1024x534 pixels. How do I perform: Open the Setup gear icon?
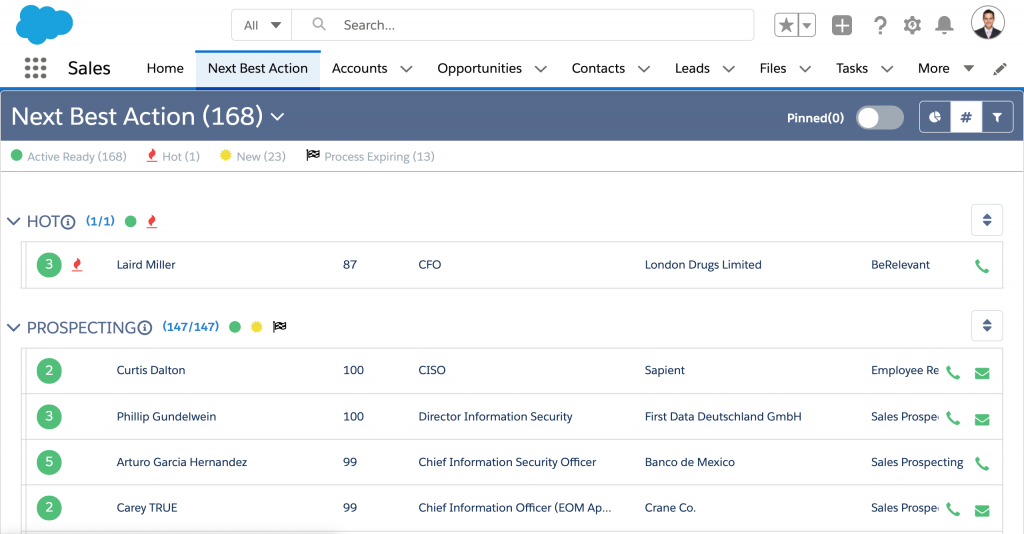click(912, 25)
